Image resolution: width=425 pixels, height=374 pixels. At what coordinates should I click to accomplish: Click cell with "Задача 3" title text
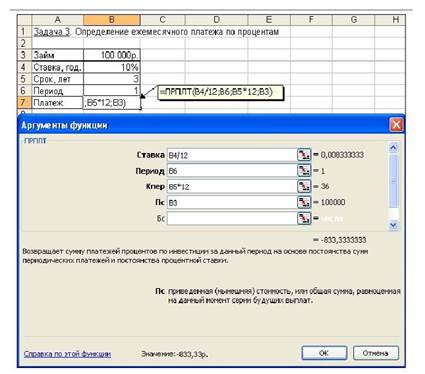pos(58,32)
